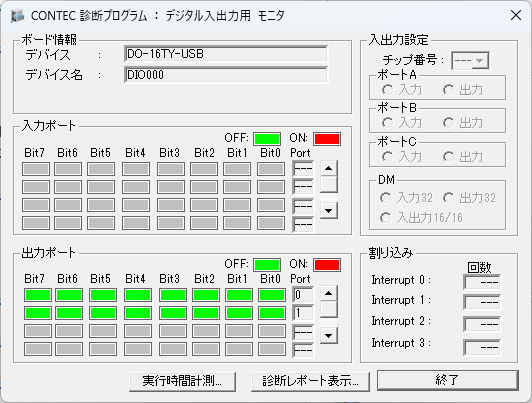Click output port scrollbar thumb
532x403 pixels.
click(x=328, y=309)
